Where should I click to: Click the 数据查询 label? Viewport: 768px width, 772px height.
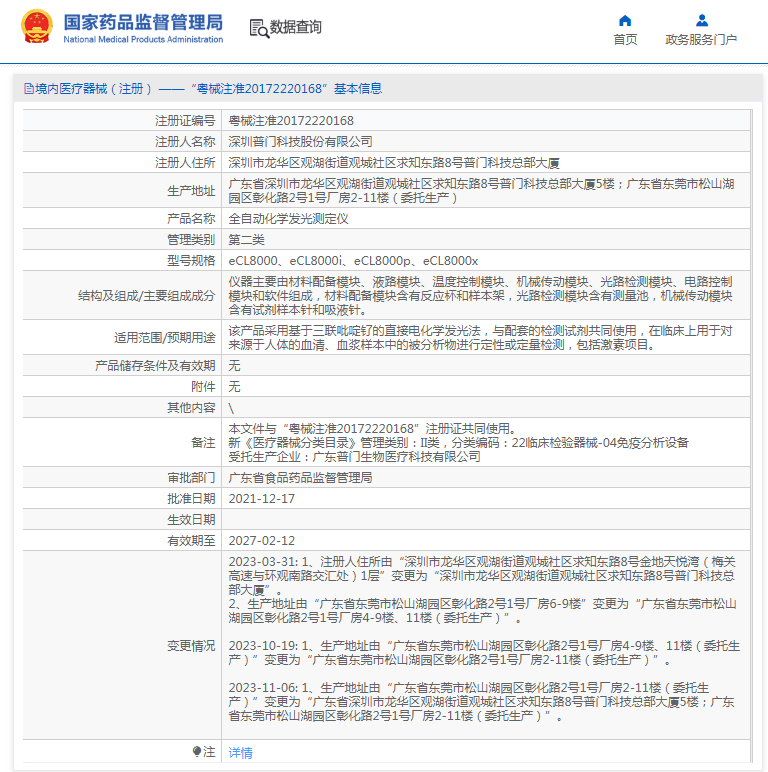[x=295, y=27]
